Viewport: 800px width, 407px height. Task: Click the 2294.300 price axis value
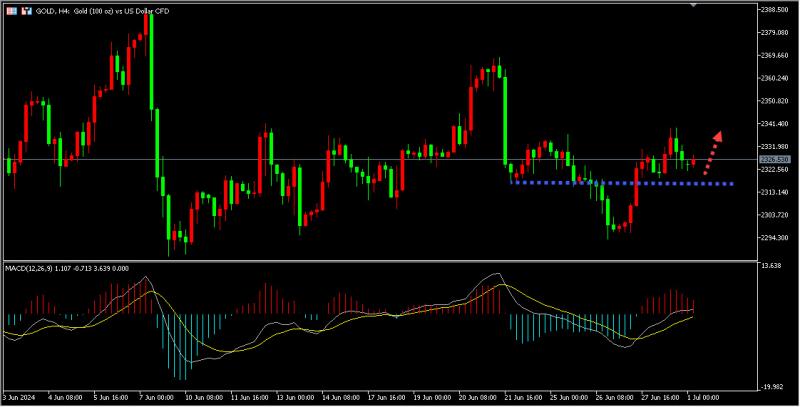tap(775, 238)
